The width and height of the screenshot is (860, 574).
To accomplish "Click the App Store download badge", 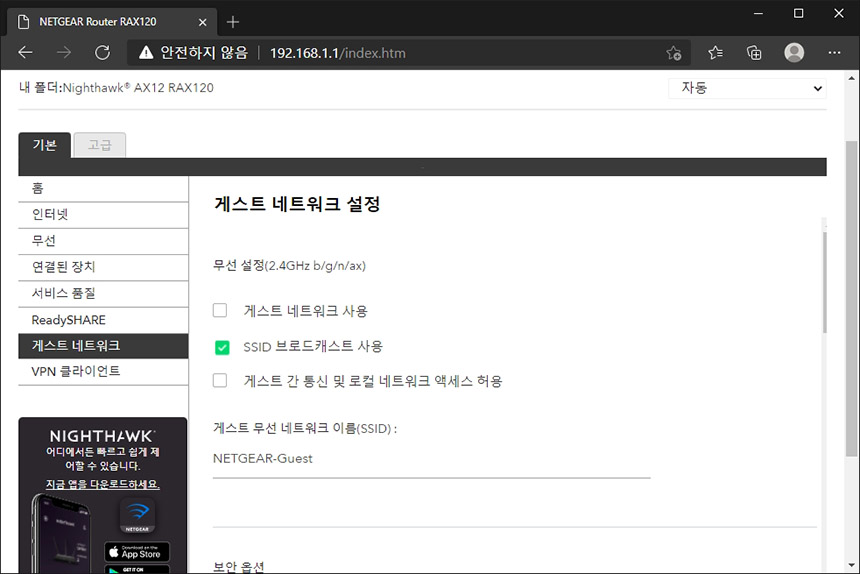I will pos(137,552).
